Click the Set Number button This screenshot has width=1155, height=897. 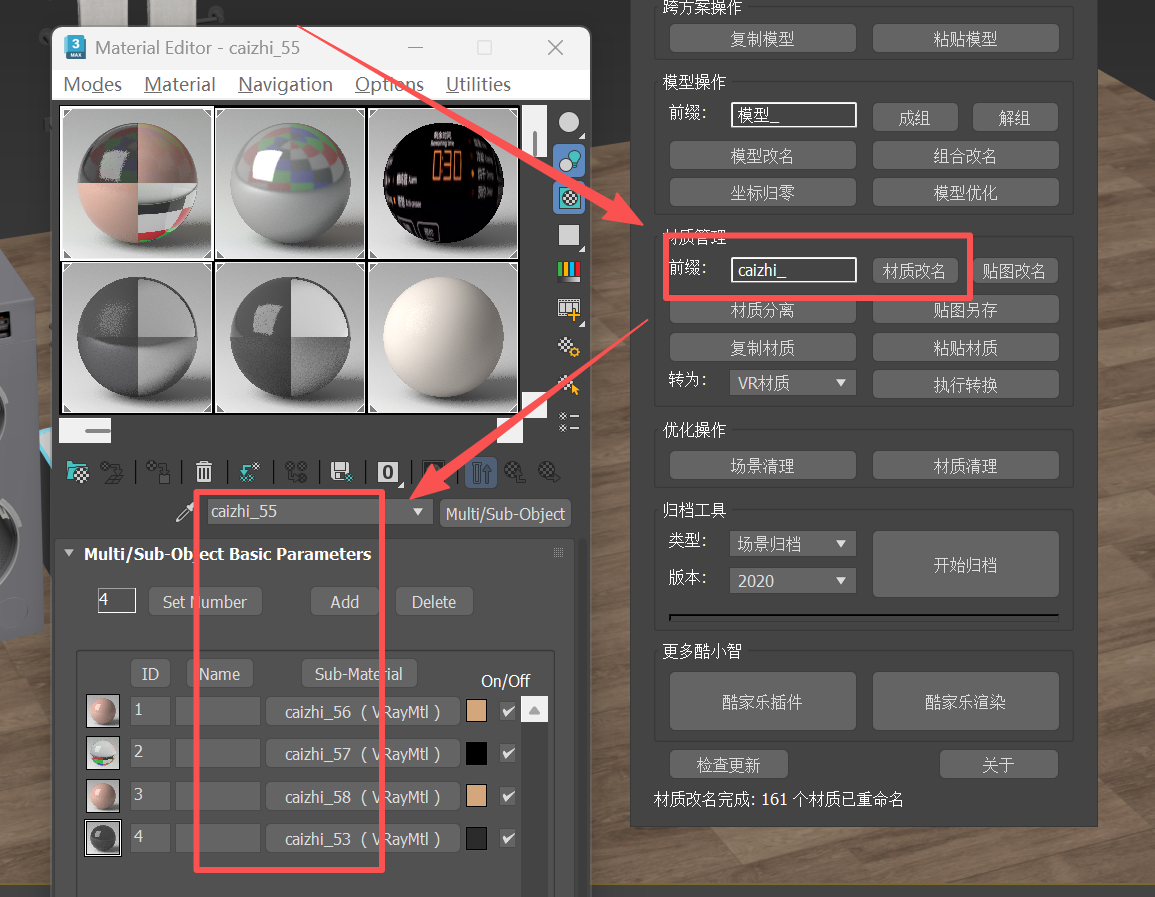coord(205,602)
